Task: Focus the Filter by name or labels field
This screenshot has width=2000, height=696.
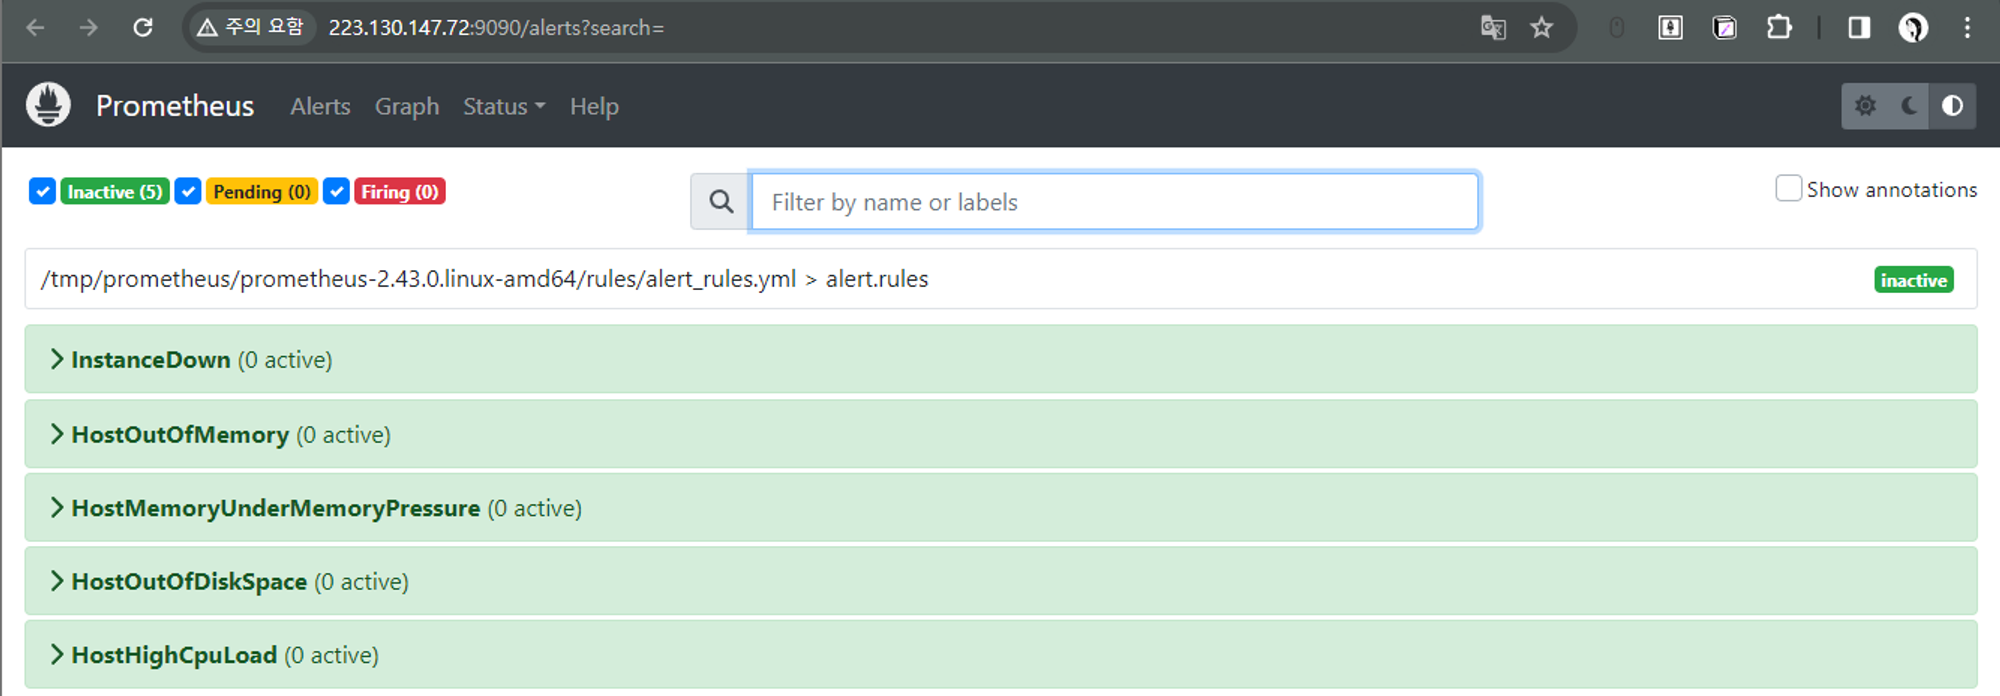Action: pyautogui.click(x=1114, y=202)
